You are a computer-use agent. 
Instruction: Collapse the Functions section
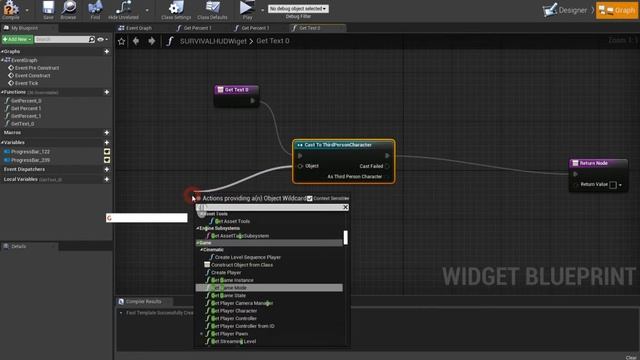point(2,92)
